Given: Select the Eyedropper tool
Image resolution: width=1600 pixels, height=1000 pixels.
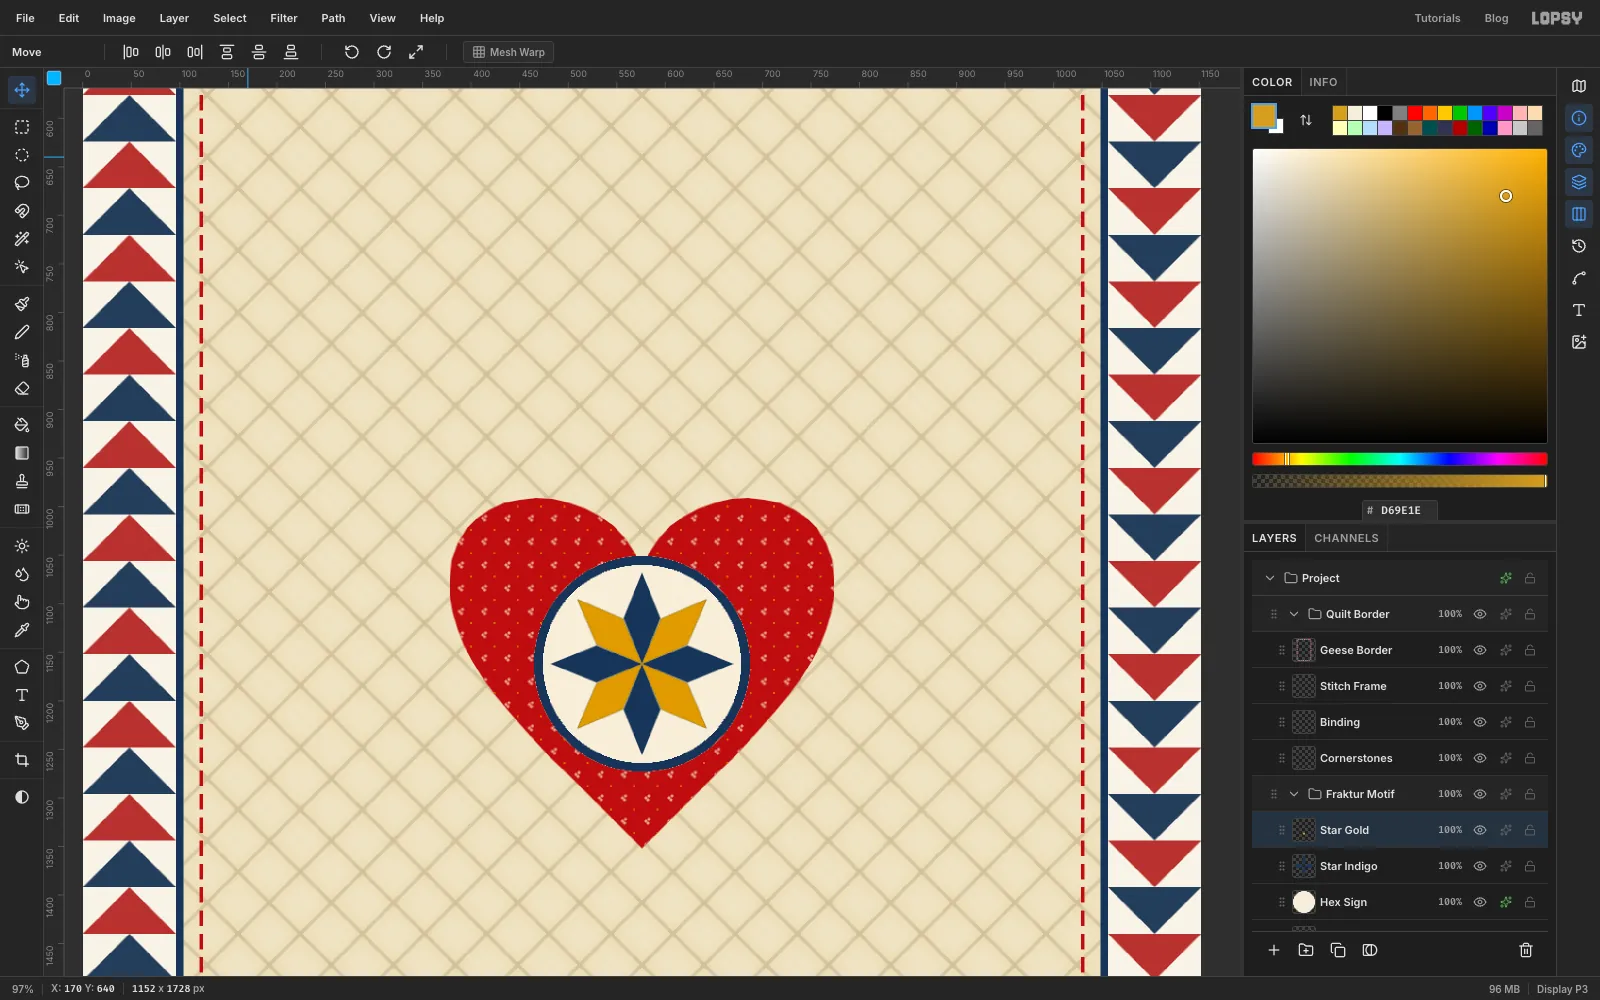Looking at the screenshot, I should click(x=22, y=630).
